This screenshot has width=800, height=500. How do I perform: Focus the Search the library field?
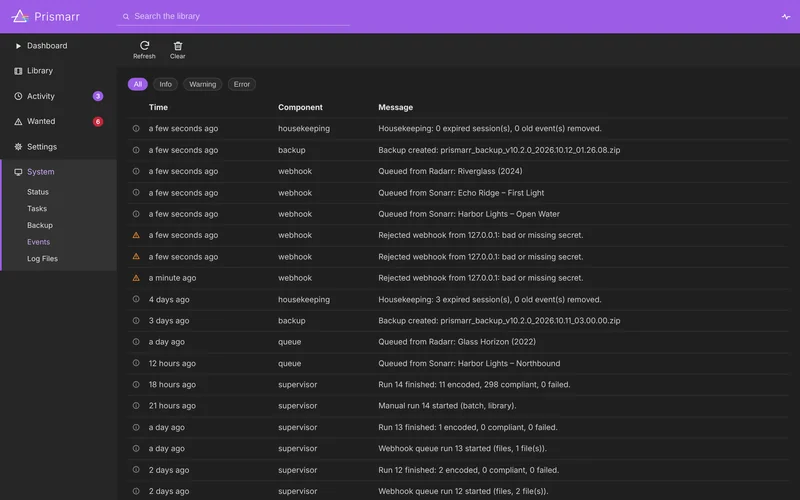click(233, 16)
